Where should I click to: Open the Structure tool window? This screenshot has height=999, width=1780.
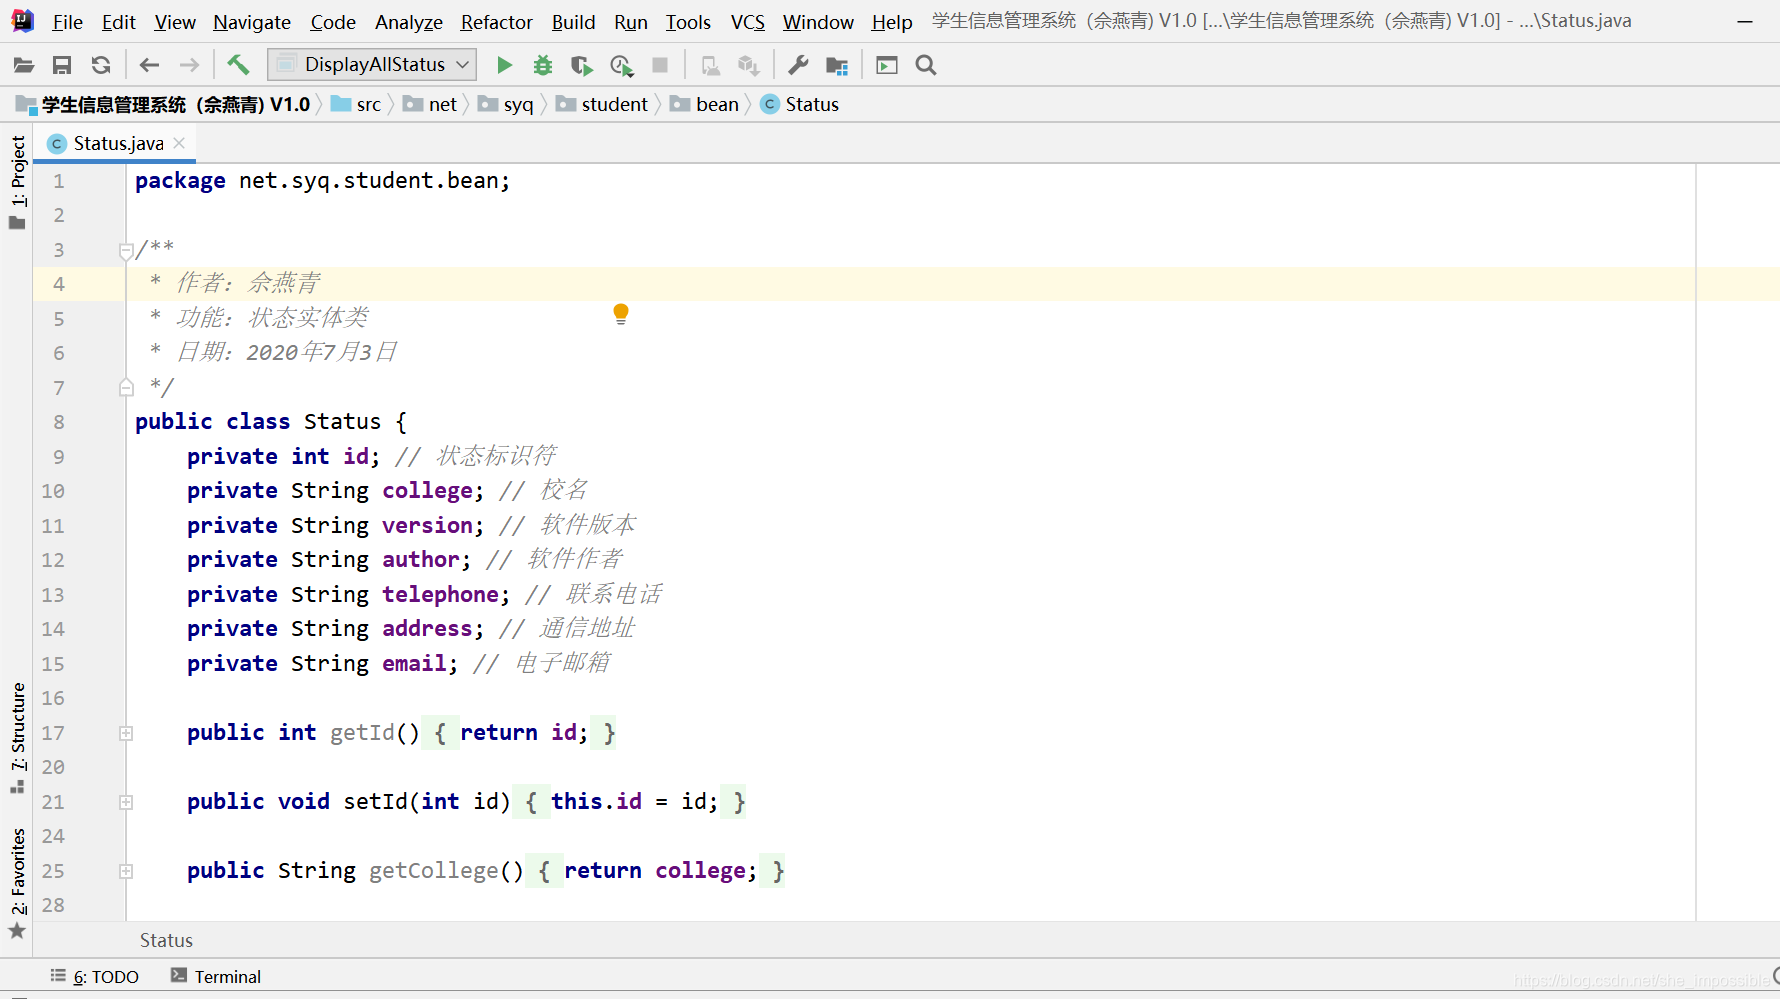(17, 737)
